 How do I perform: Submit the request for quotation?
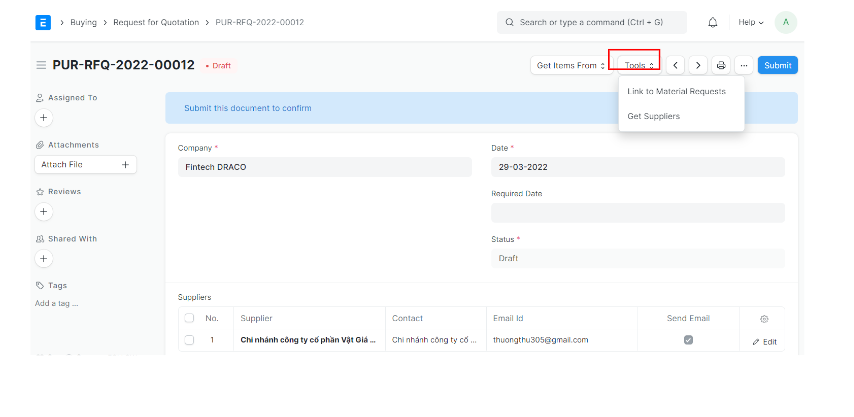point(777,65)
